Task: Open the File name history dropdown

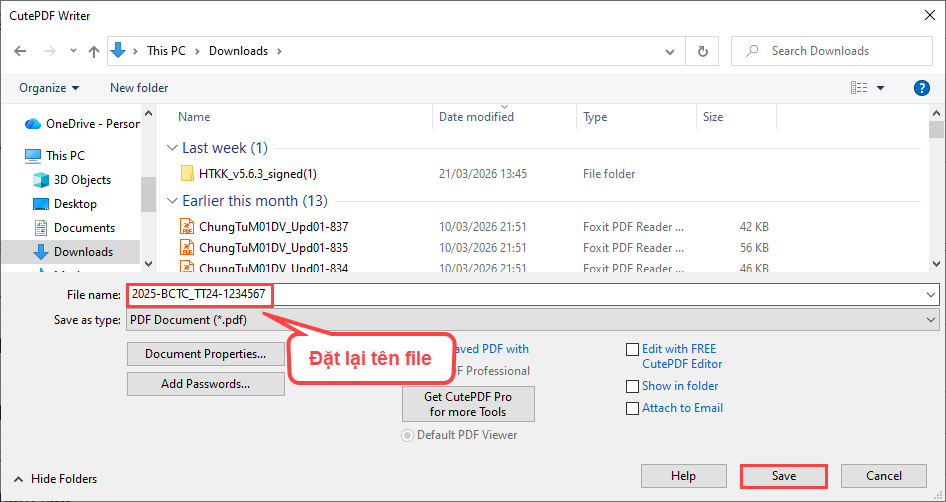Action: coord(932,295)
